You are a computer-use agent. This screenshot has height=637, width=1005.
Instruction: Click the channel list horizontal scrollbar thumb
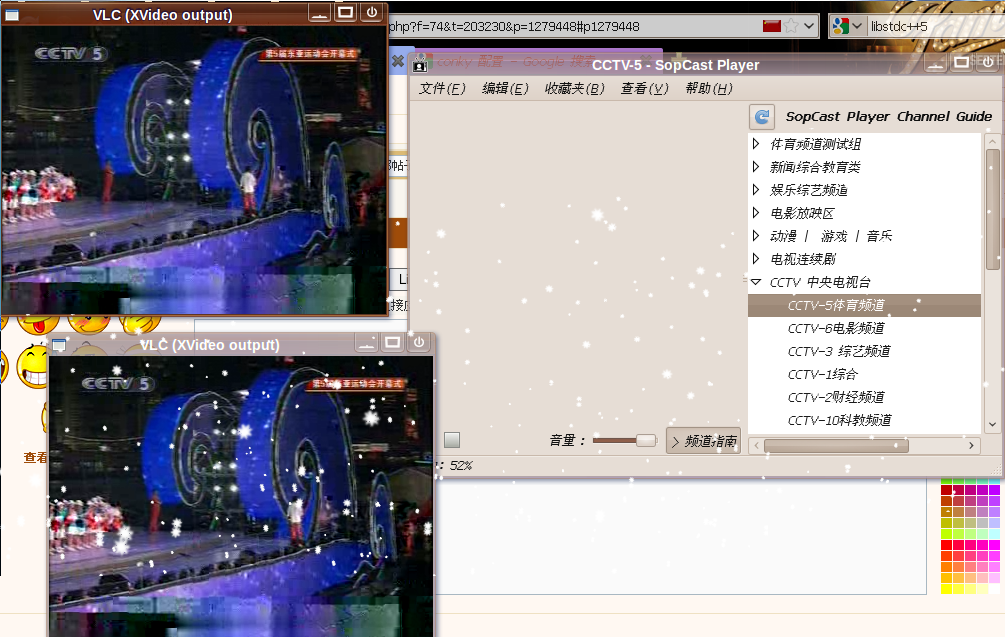pos(836,446)
